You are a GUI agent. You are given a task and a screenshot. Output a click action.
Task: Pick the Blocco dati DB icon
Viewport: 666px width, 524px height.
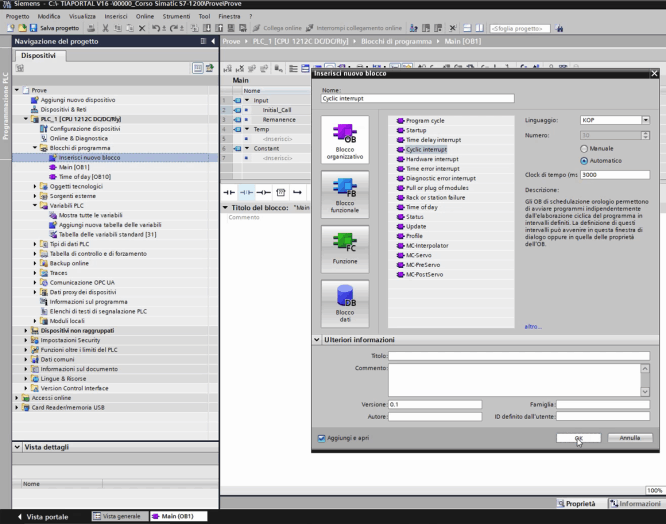click(345, 304)
